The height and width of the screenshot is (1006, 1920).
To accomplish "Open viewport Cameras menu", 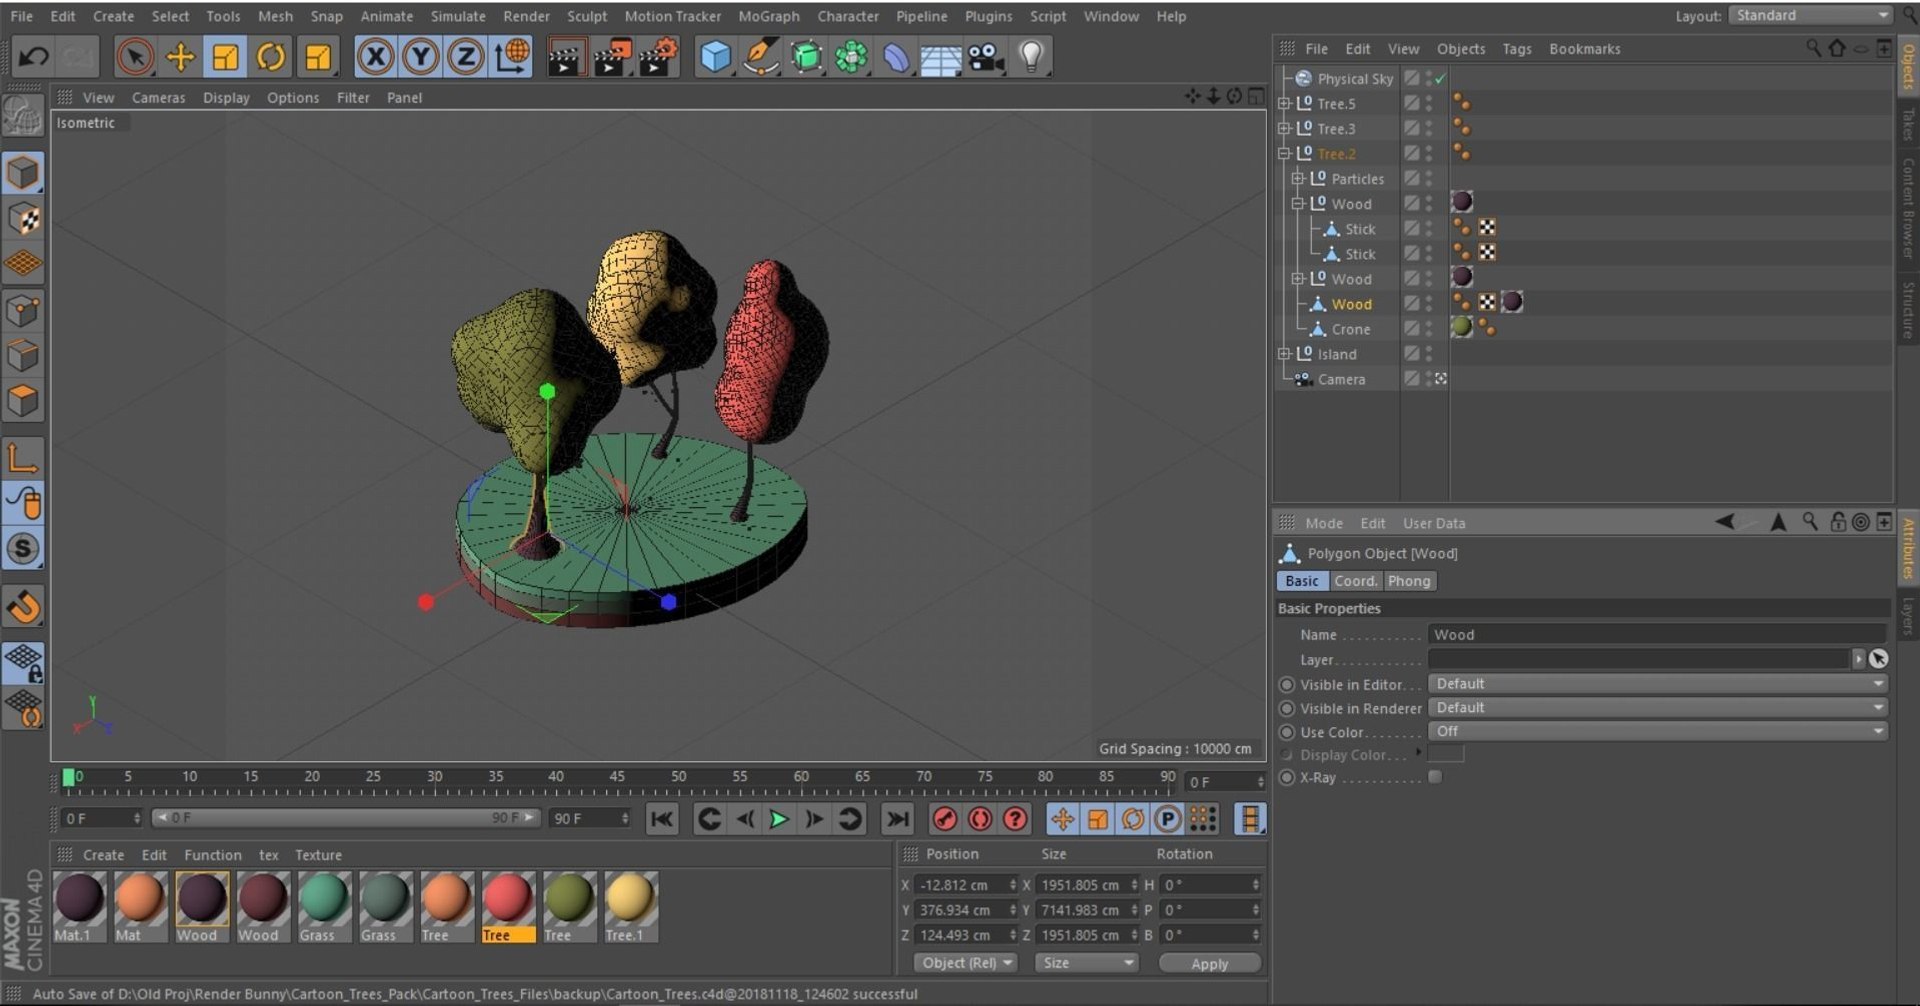I will (158, 98).
